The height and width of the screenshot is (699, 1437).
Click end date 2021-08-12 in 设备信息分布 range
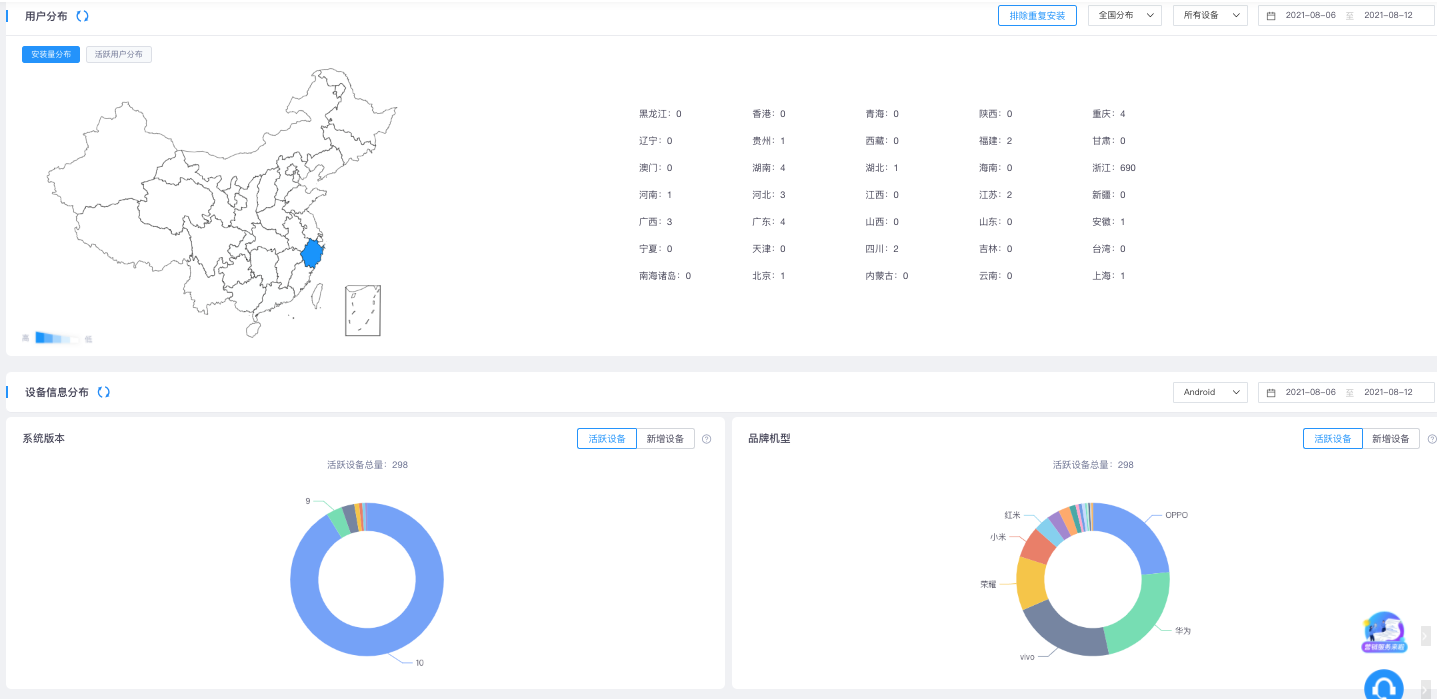(x=1388, y=392)
